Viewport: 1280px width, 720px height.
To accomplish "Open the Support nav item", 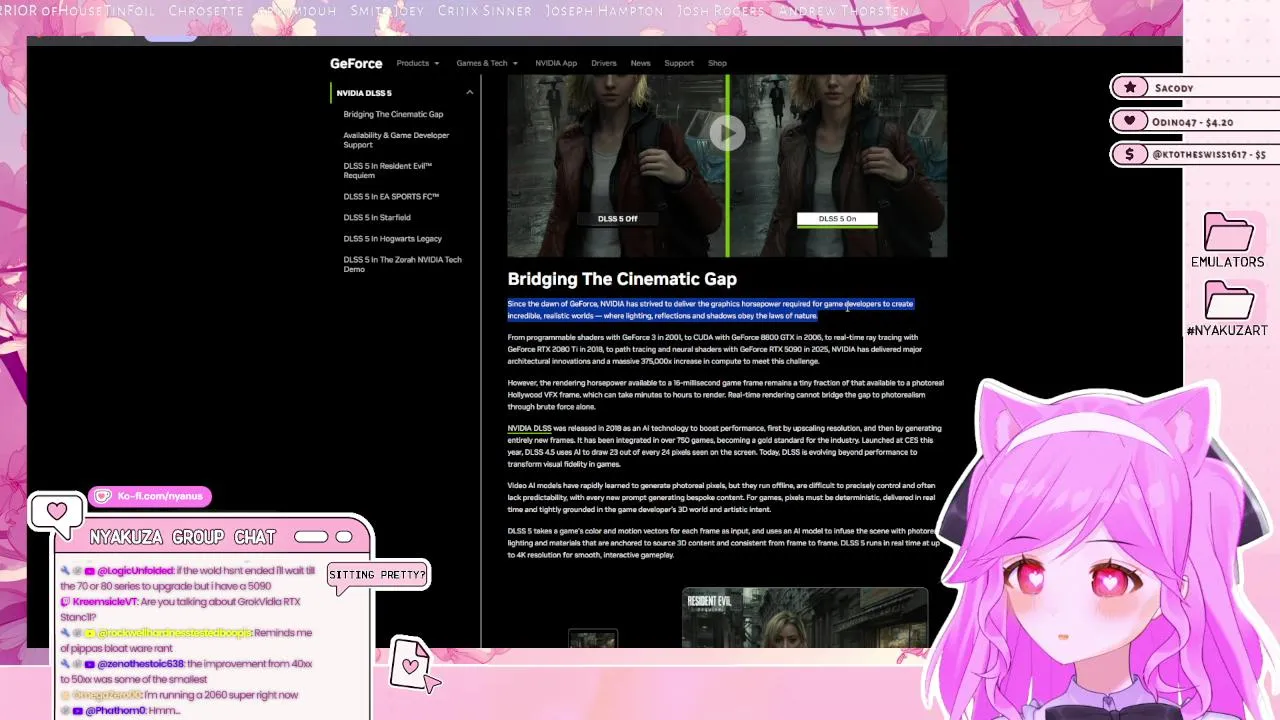I will pos(679,63).
